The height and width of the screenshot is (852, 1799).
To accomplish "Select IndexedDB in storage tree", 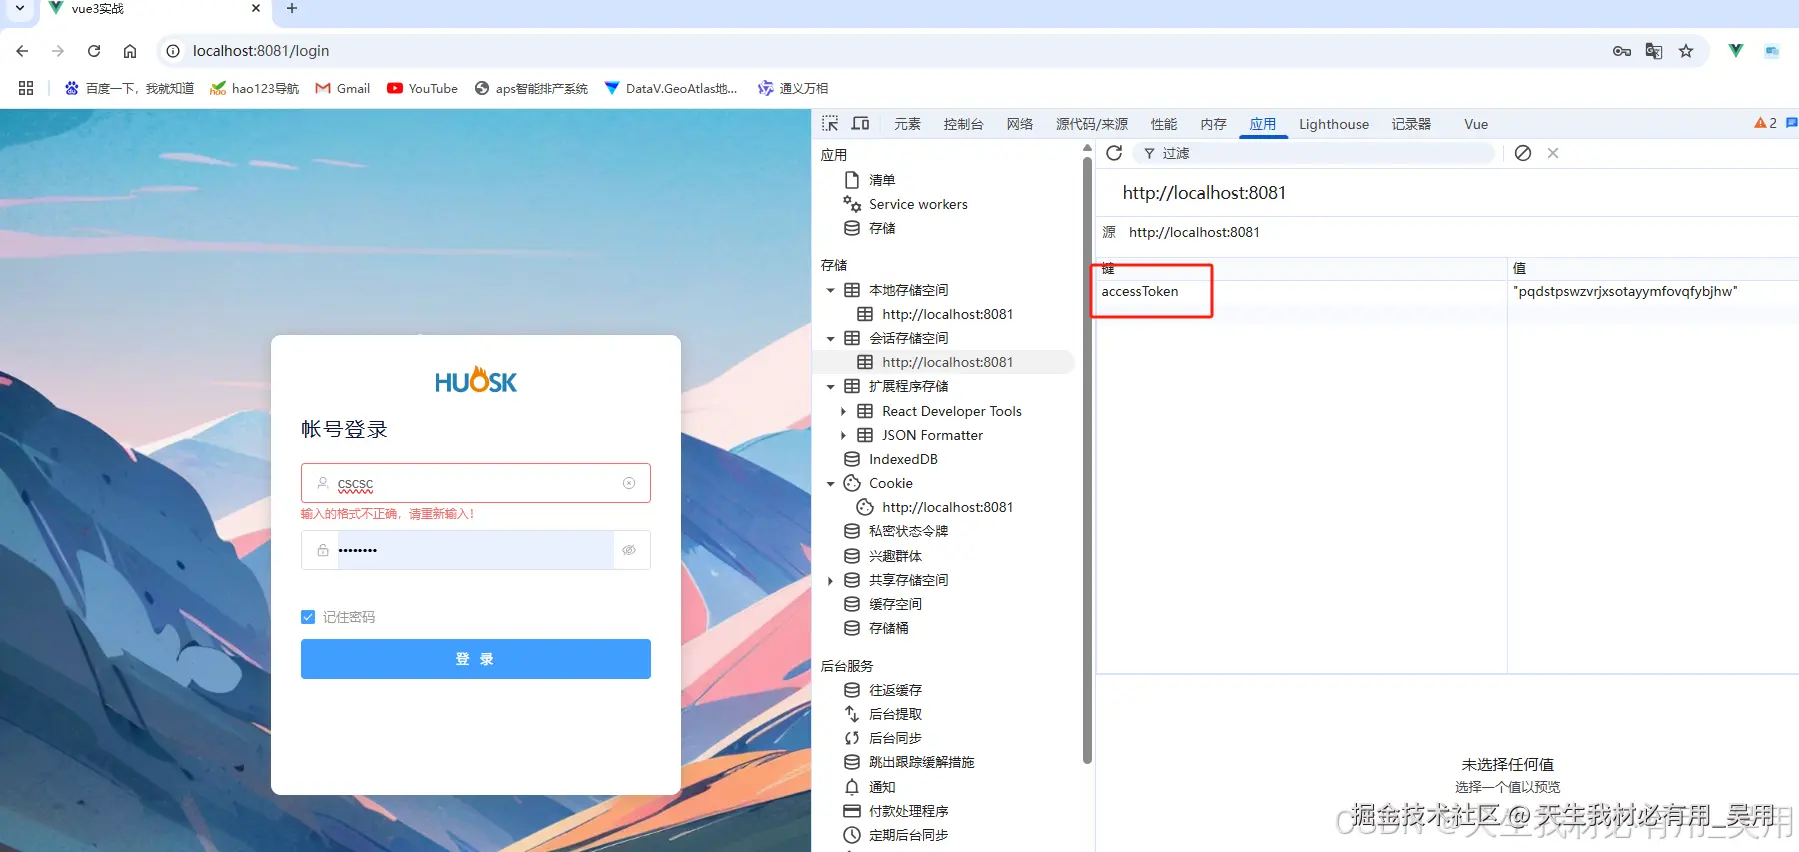I will point(891,459).
